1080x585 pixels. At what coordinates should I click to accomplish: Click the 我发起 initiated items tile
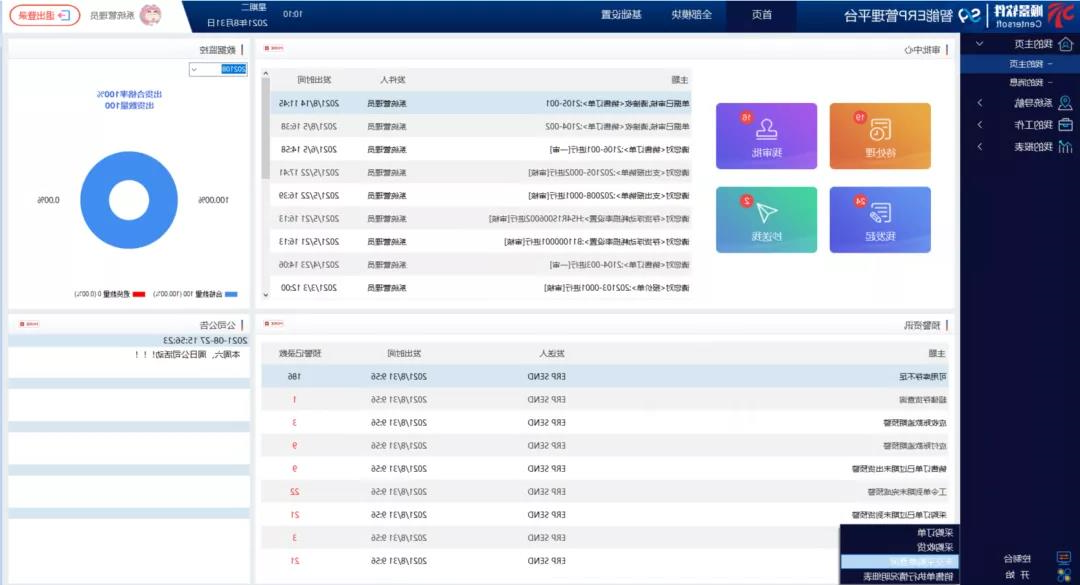[880, 219]
